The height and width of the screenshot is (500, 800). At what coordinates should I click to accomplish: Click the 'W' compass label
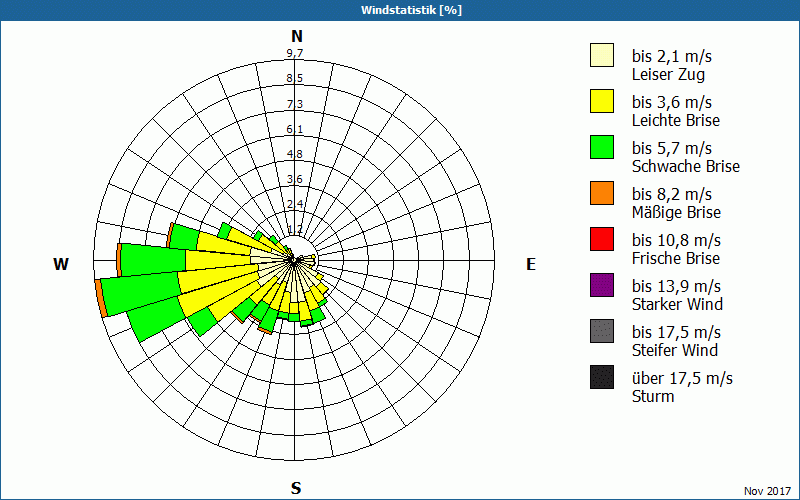(x=61, y=264)
